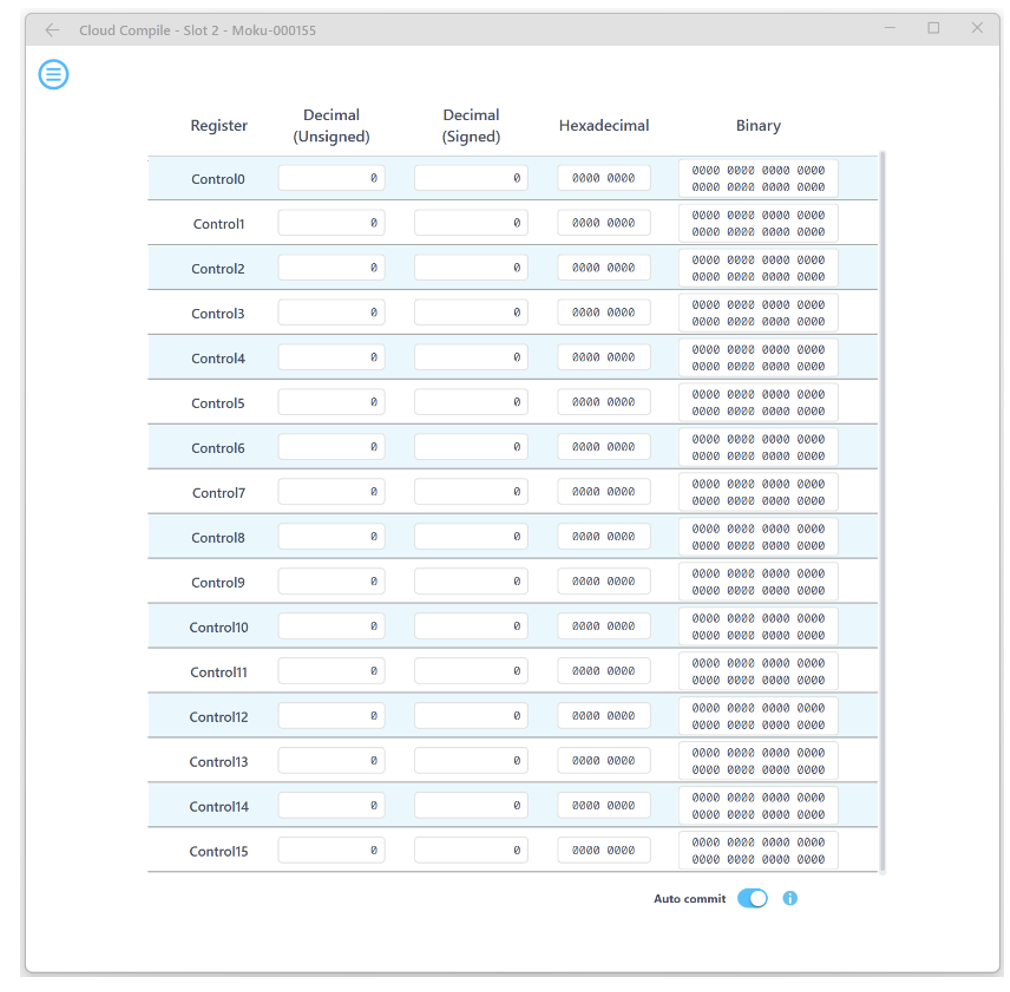Edit Control5 unsigned decimal field
The image size is (1010, 992).
click(x=332, y=402)
